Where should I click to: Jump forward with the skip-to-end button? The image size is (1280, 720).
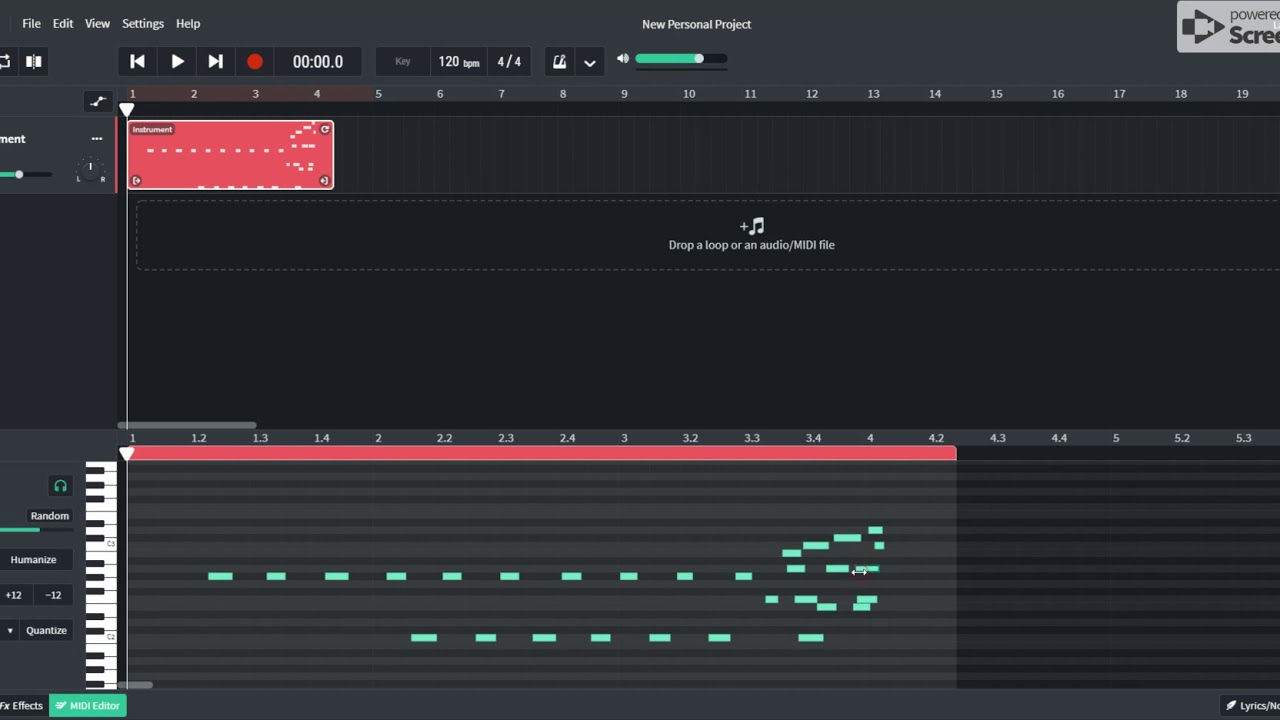pos(215,62)
